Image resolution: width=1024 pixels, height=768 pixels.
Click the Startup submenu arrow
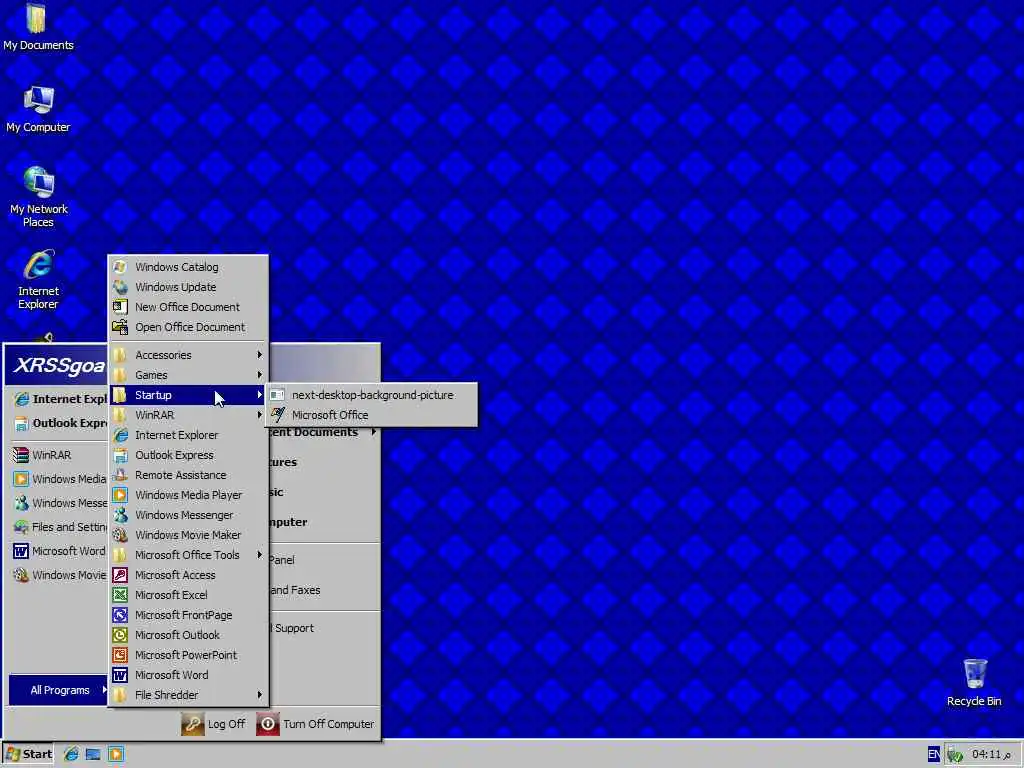tap(259, 395)
